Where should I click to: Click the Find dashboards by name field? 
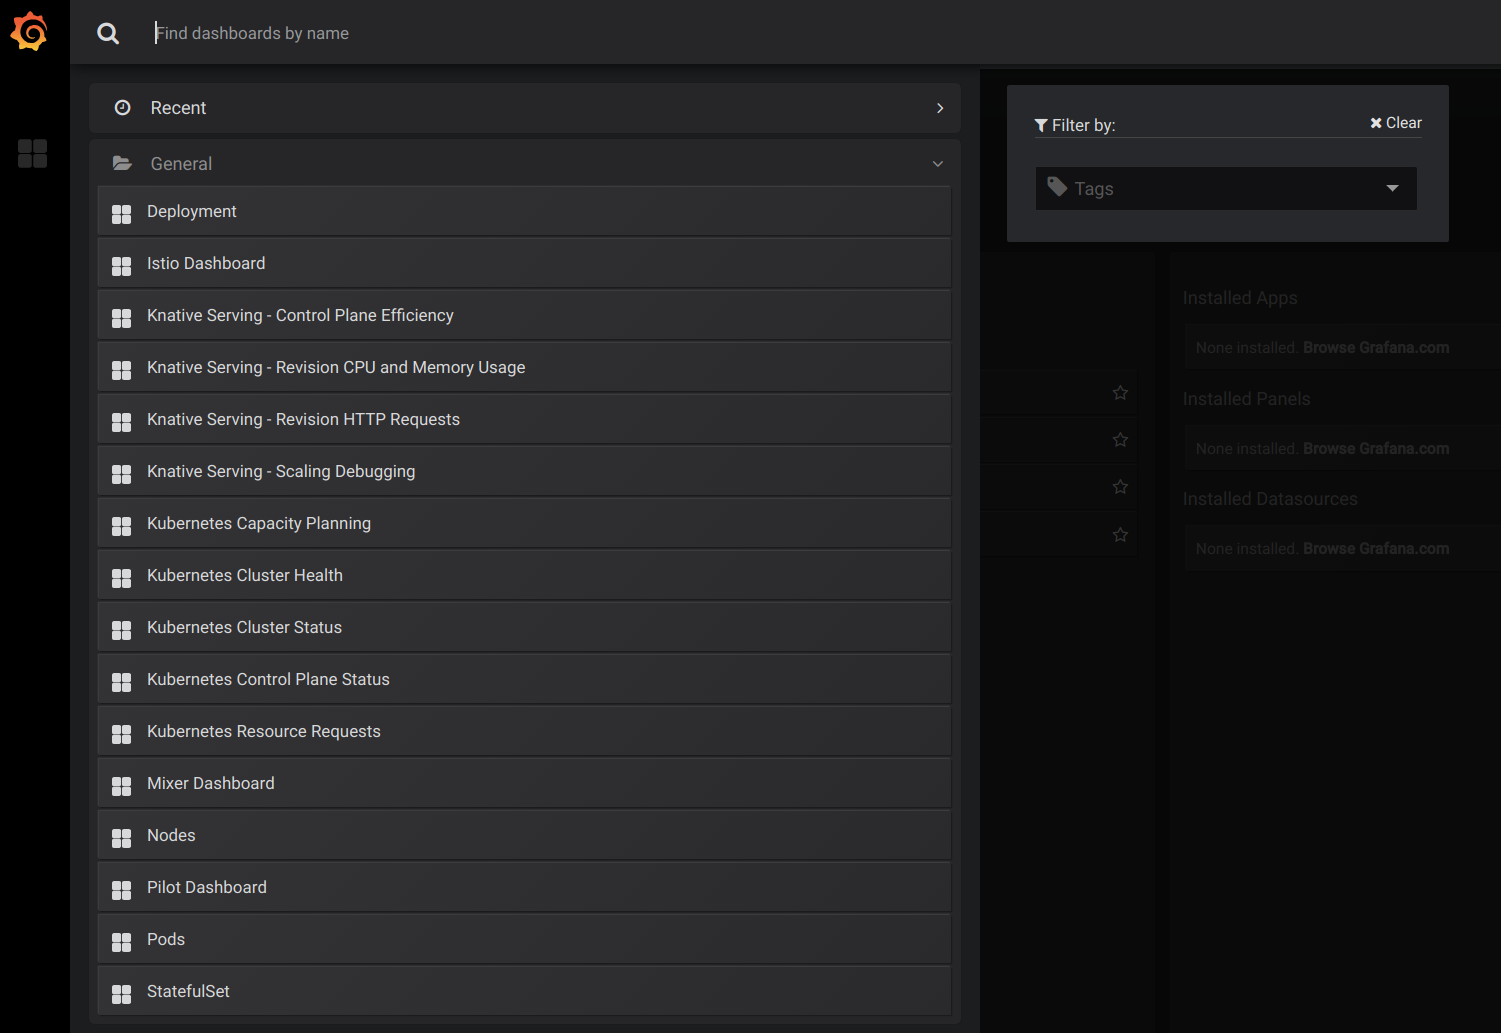pyautogui.click(x=820, y=33)
